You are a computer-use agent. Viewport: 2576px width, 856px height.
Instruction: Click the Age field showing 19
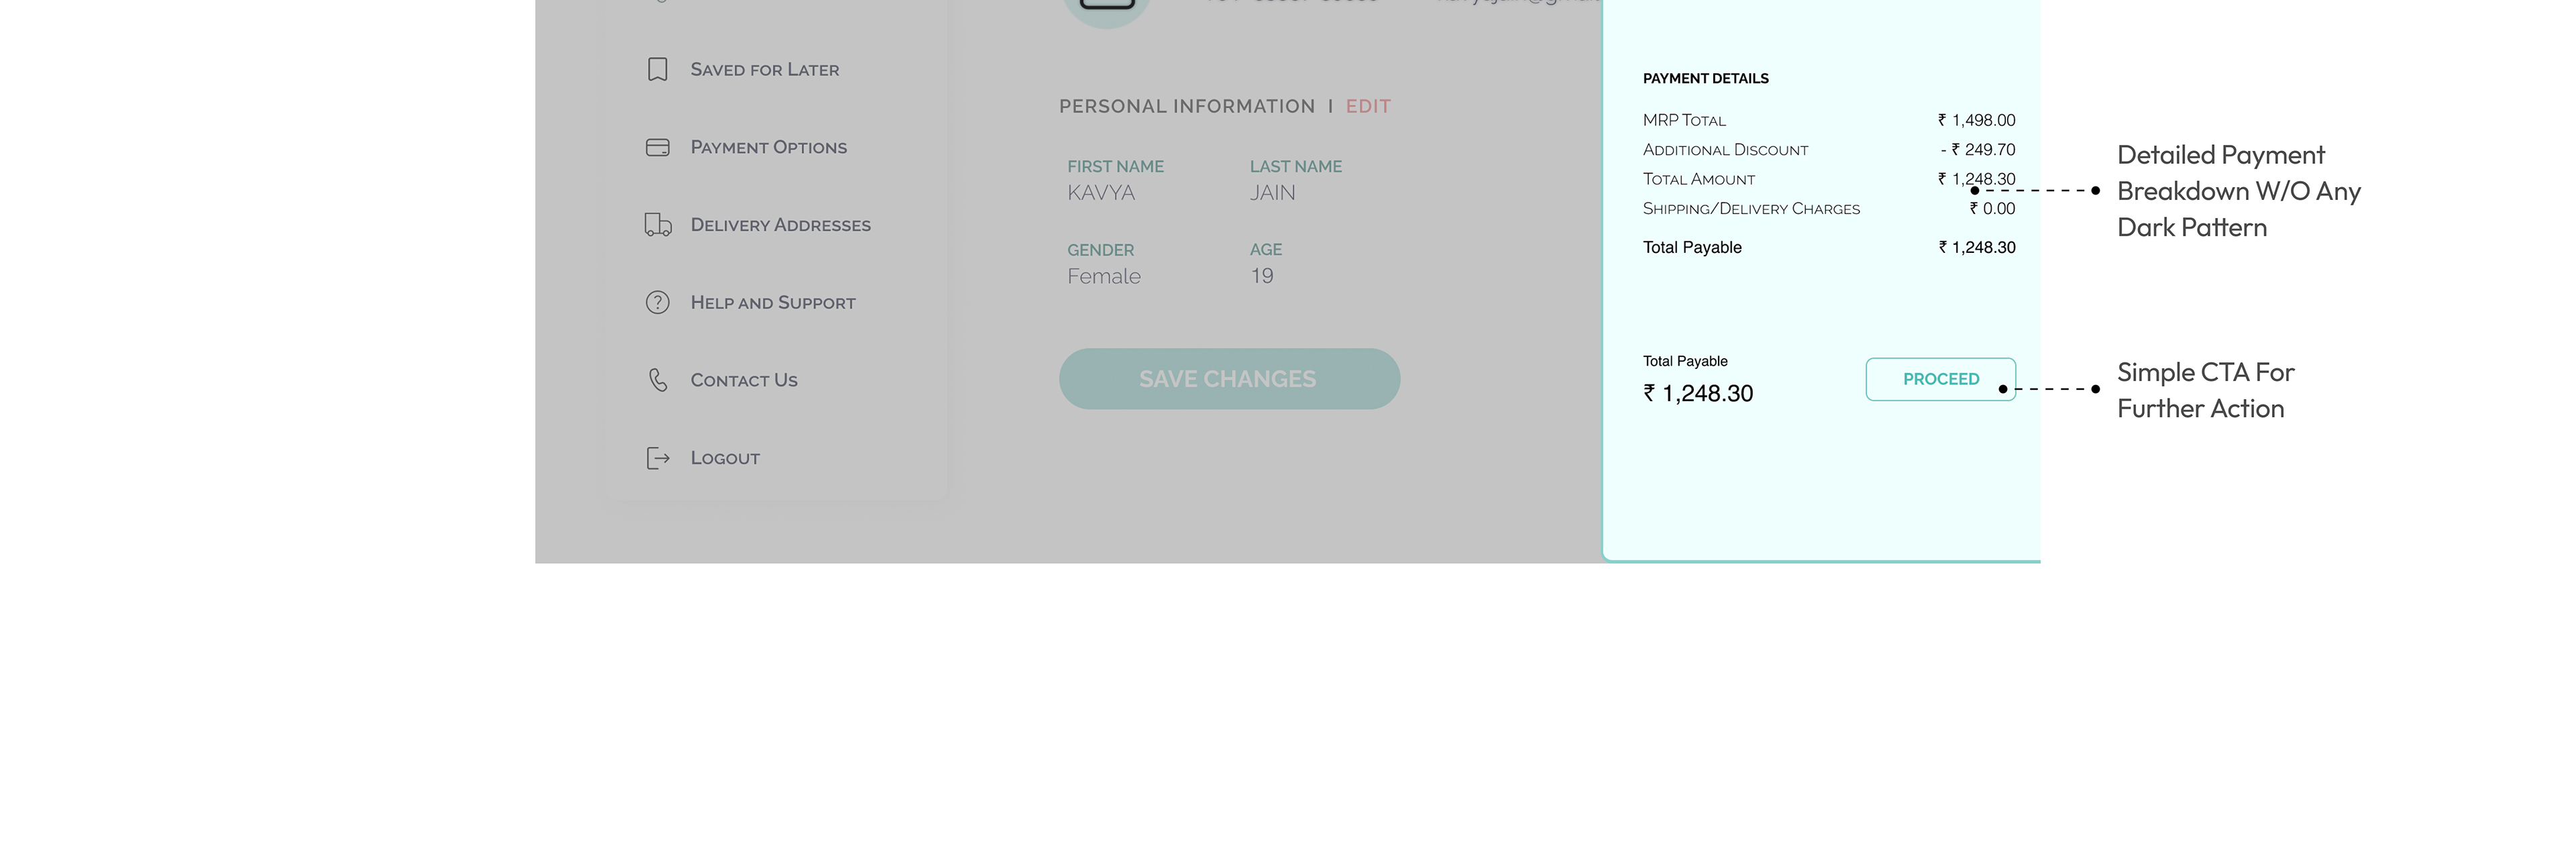click(x=1261, y=276)
